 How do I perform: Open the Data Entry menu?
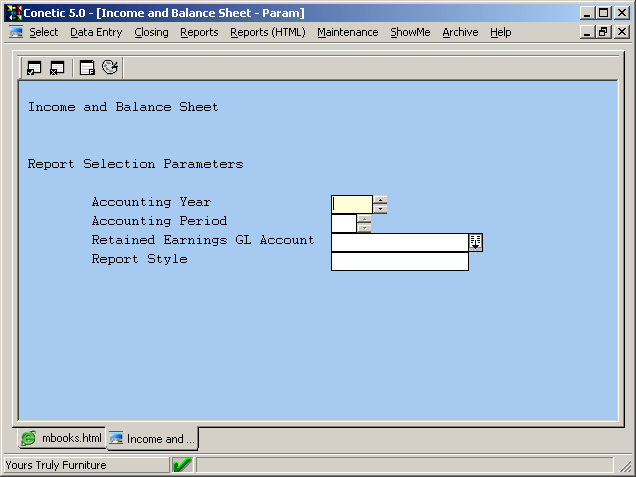(96, 32)
